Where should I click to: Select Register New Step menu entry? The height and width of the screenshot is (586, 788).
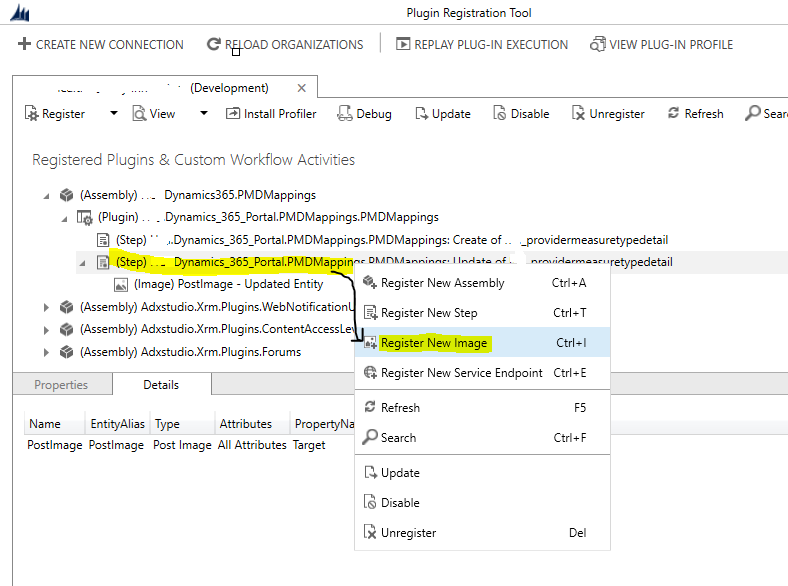coord(429,313)
